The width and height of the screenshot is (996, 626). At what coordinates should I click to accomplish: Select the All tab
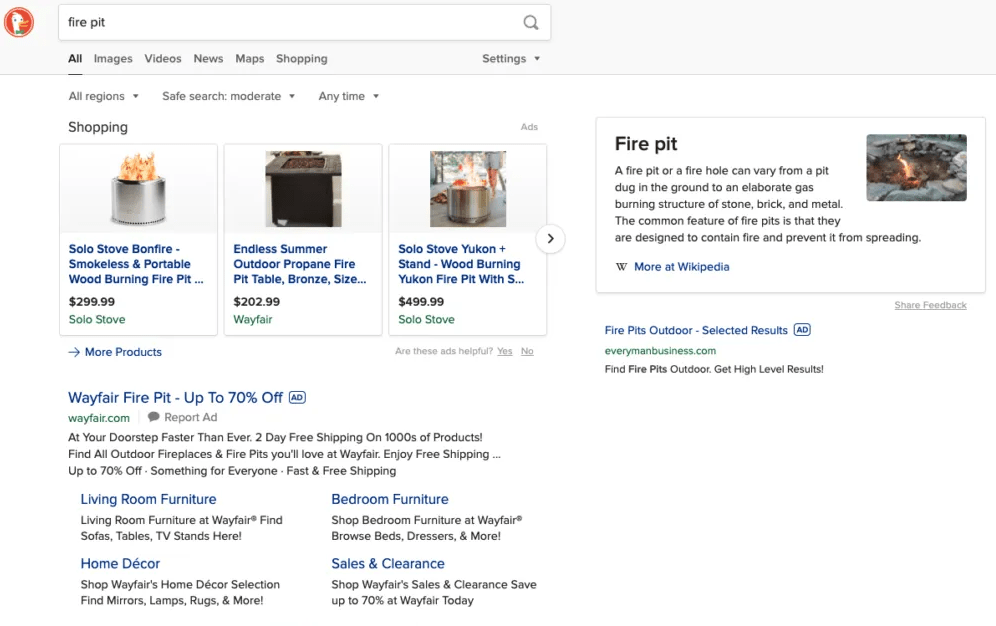[75, 58]
